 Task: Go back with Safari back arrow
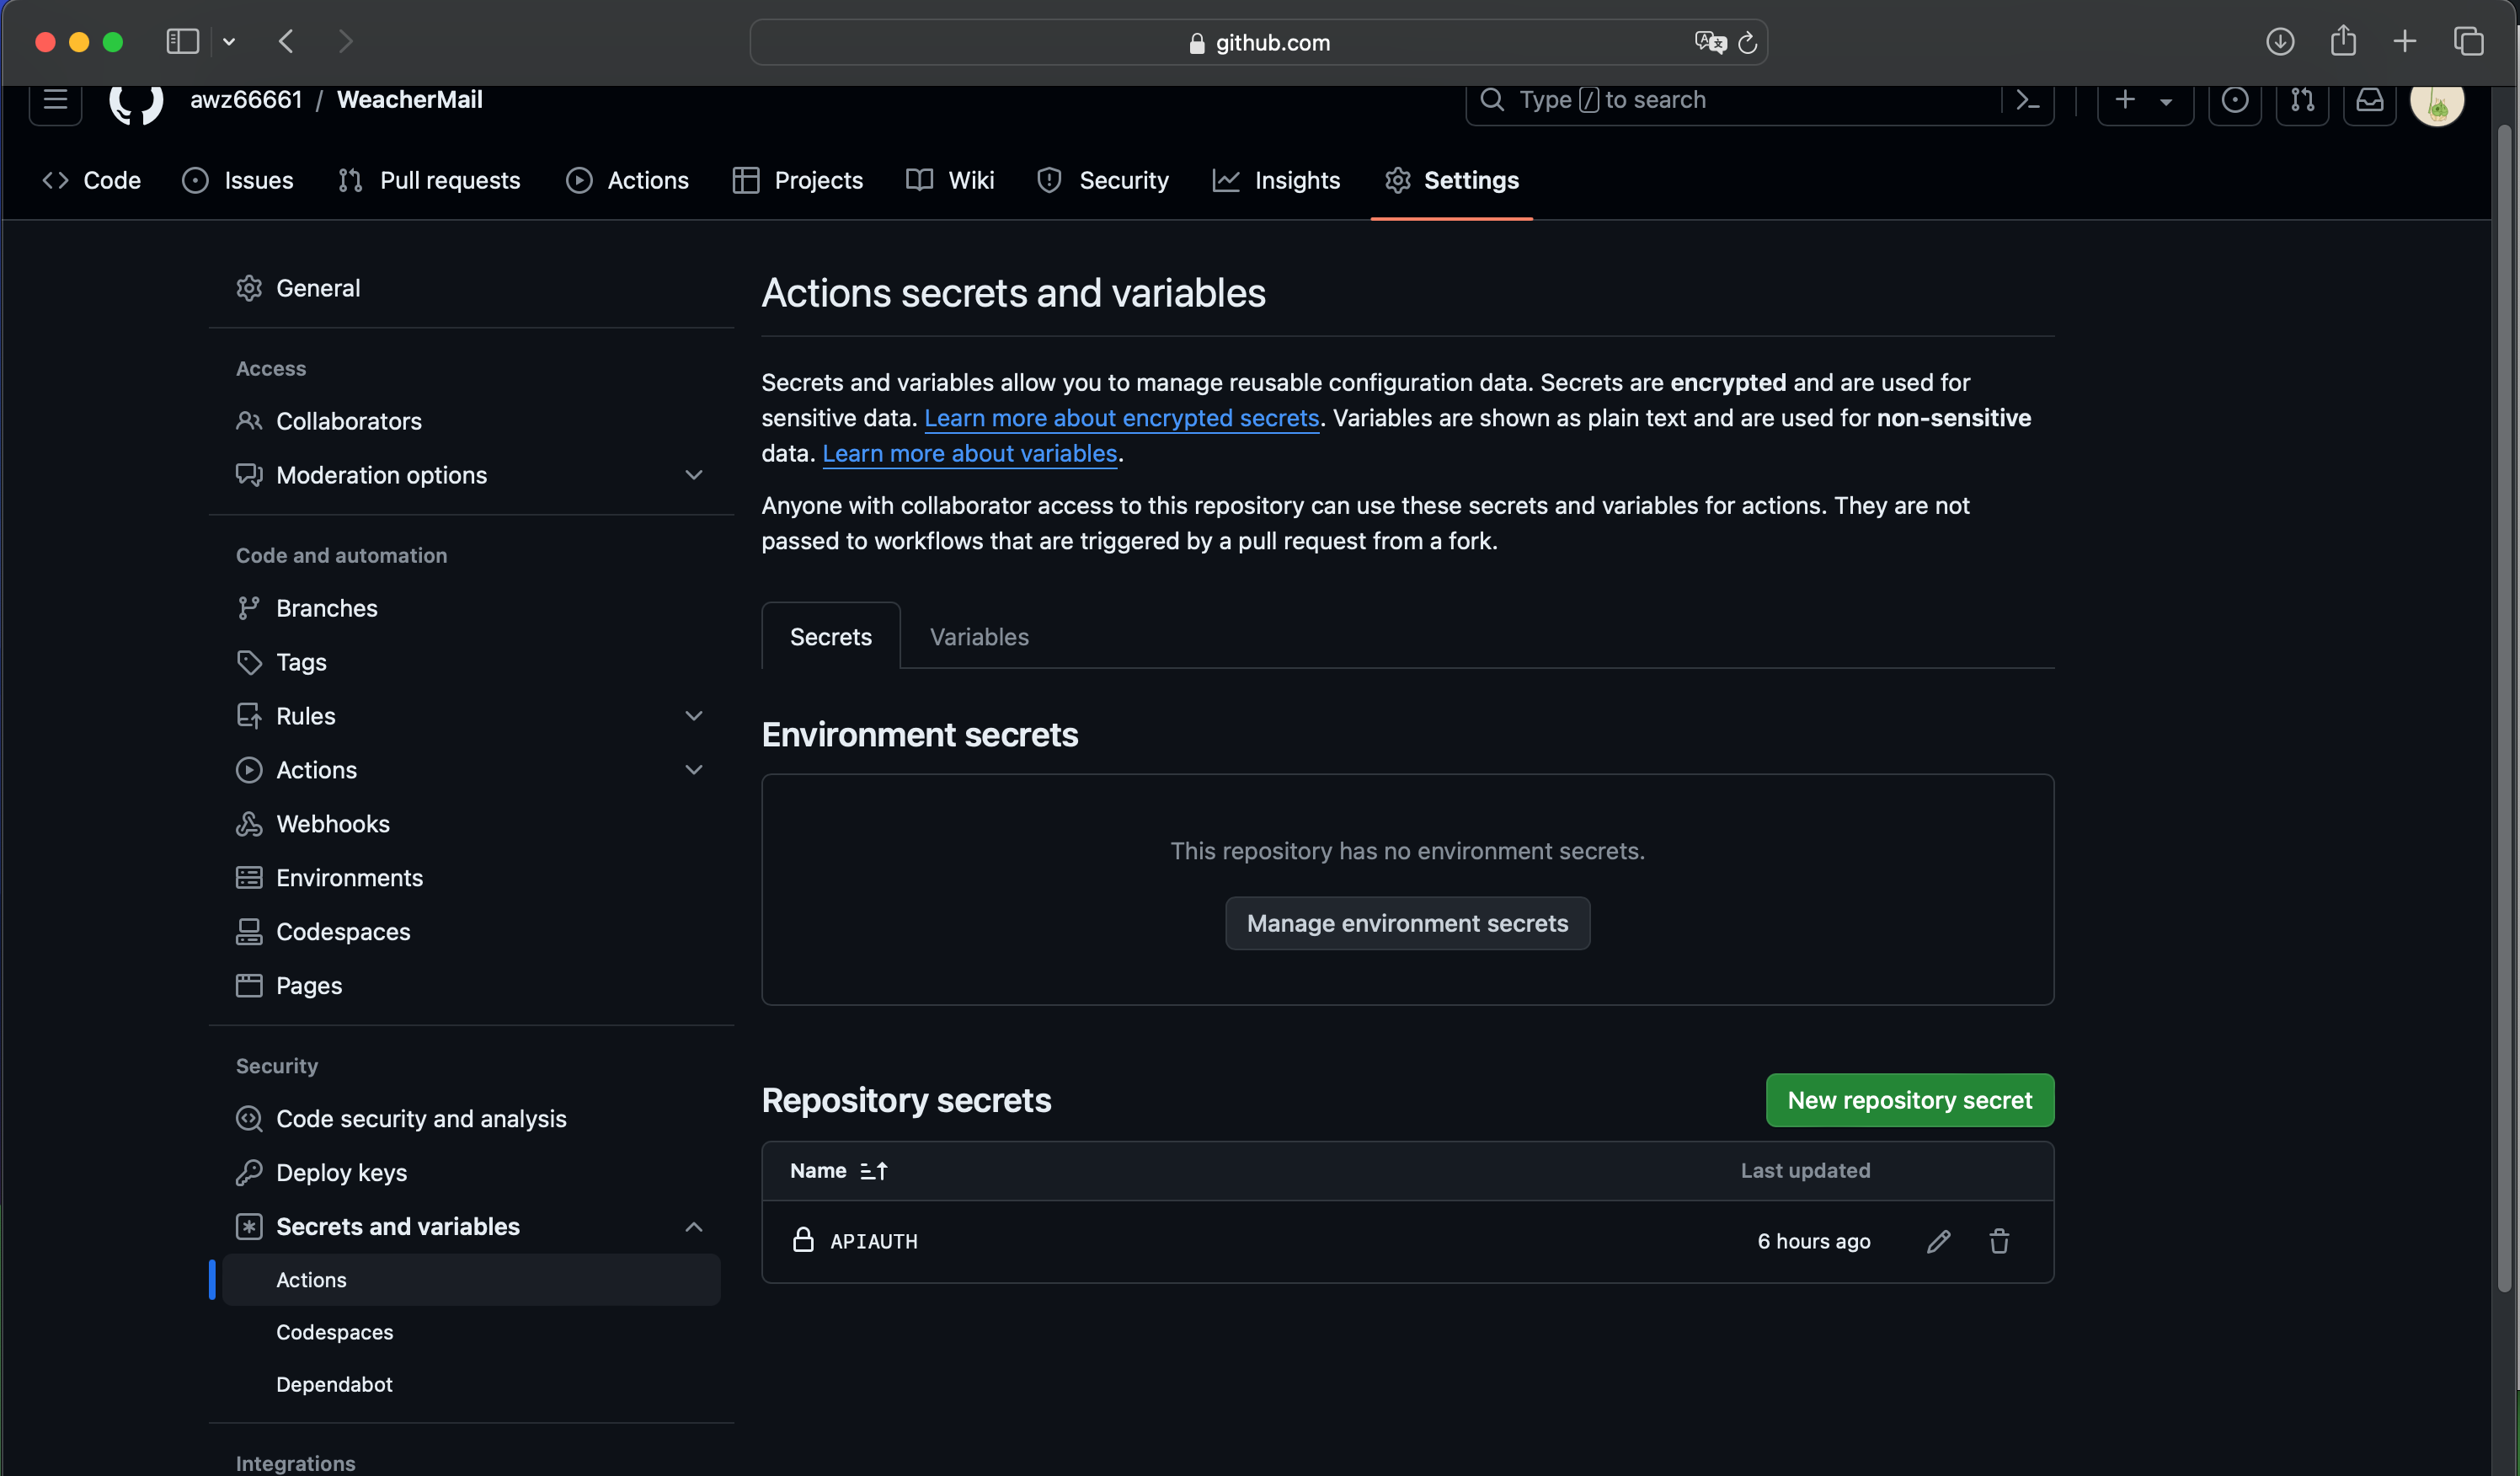(286, 41)
